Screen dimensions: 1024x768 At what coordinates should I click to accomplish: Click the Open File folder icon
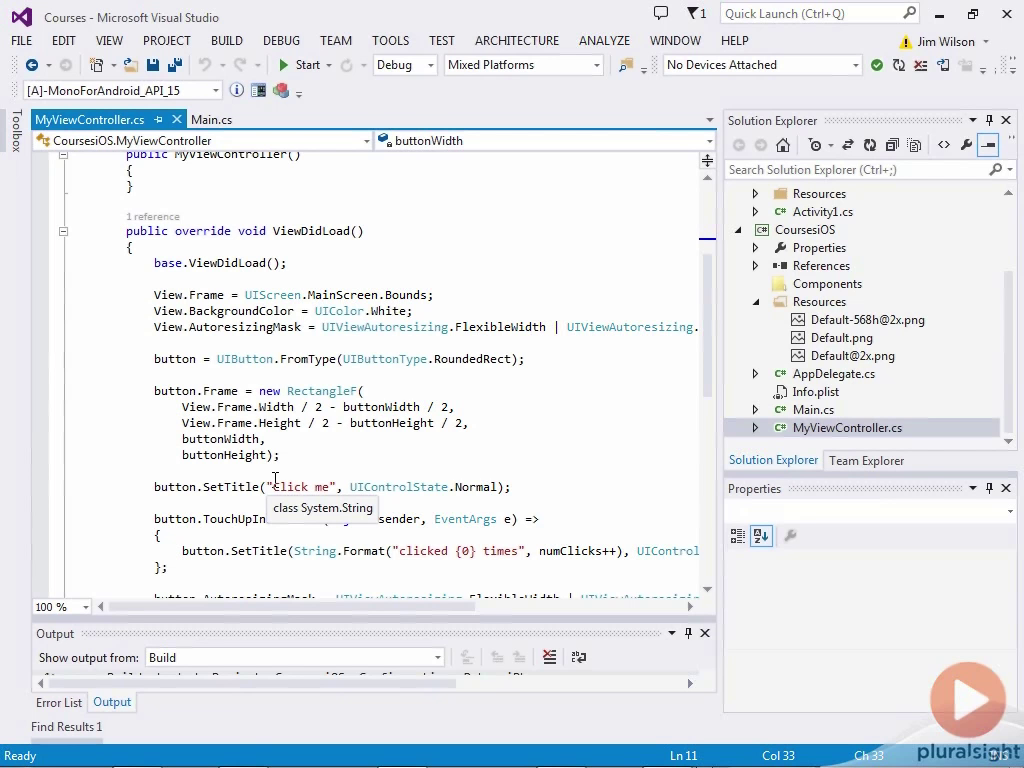pyautogui.click(x=131, y=65)
